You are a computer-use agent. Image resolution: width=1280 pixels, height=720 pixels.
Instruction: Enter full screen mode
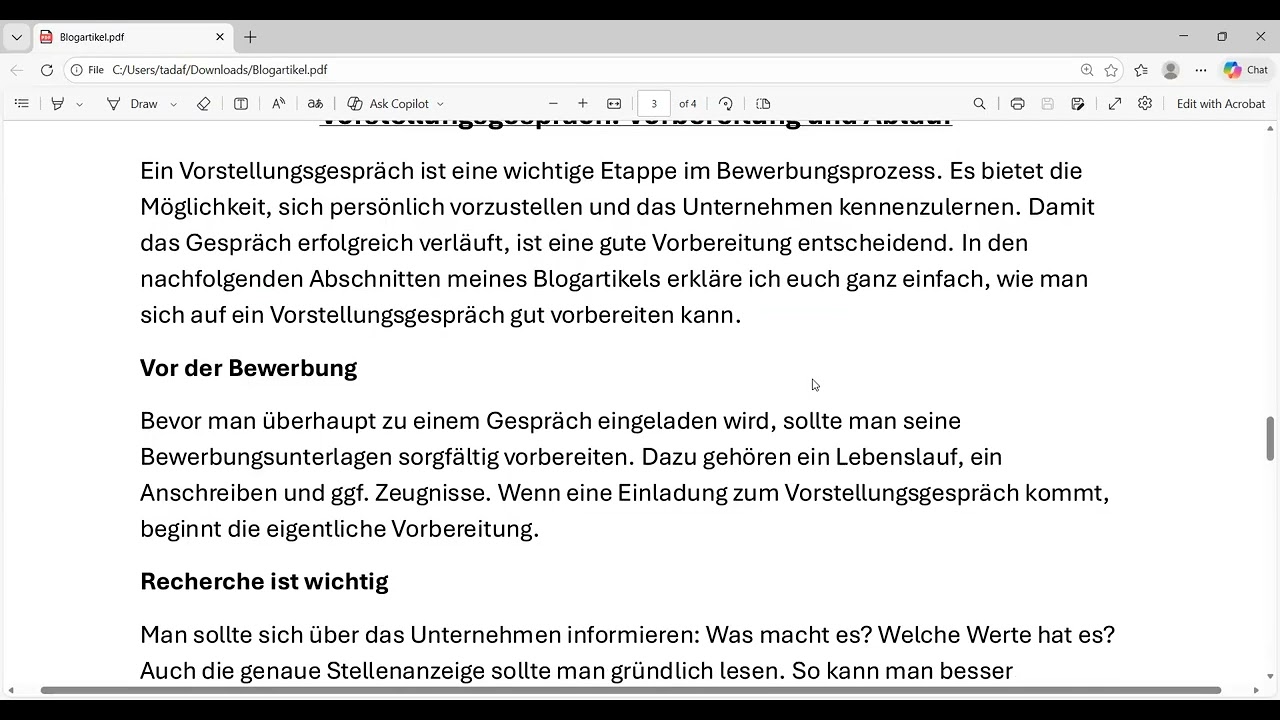pos(1115,104)
